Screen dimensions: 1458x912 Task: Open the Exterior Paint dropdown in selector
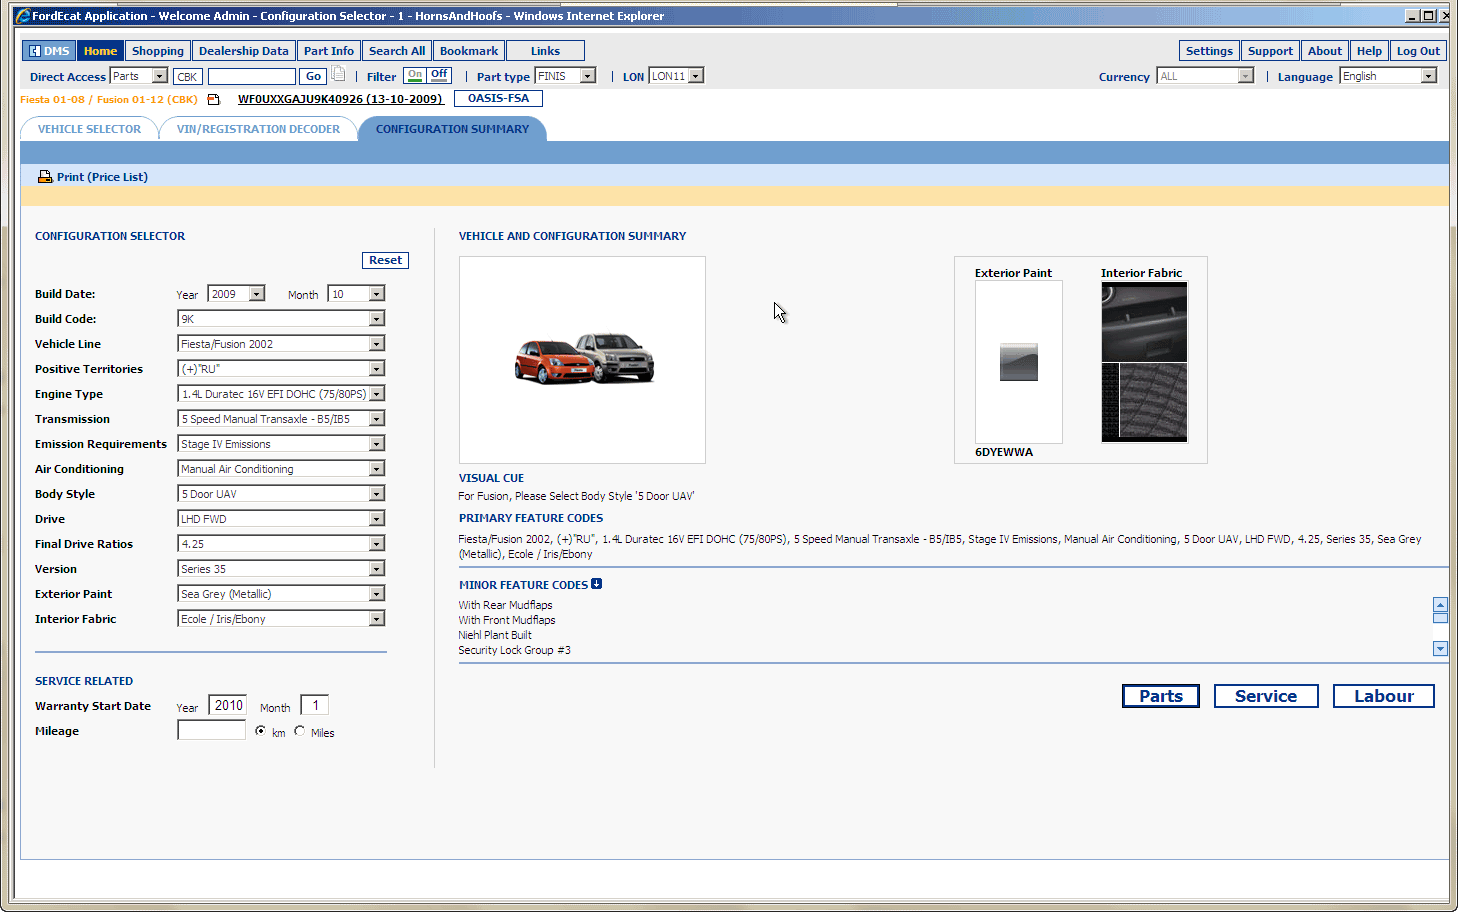376,594
